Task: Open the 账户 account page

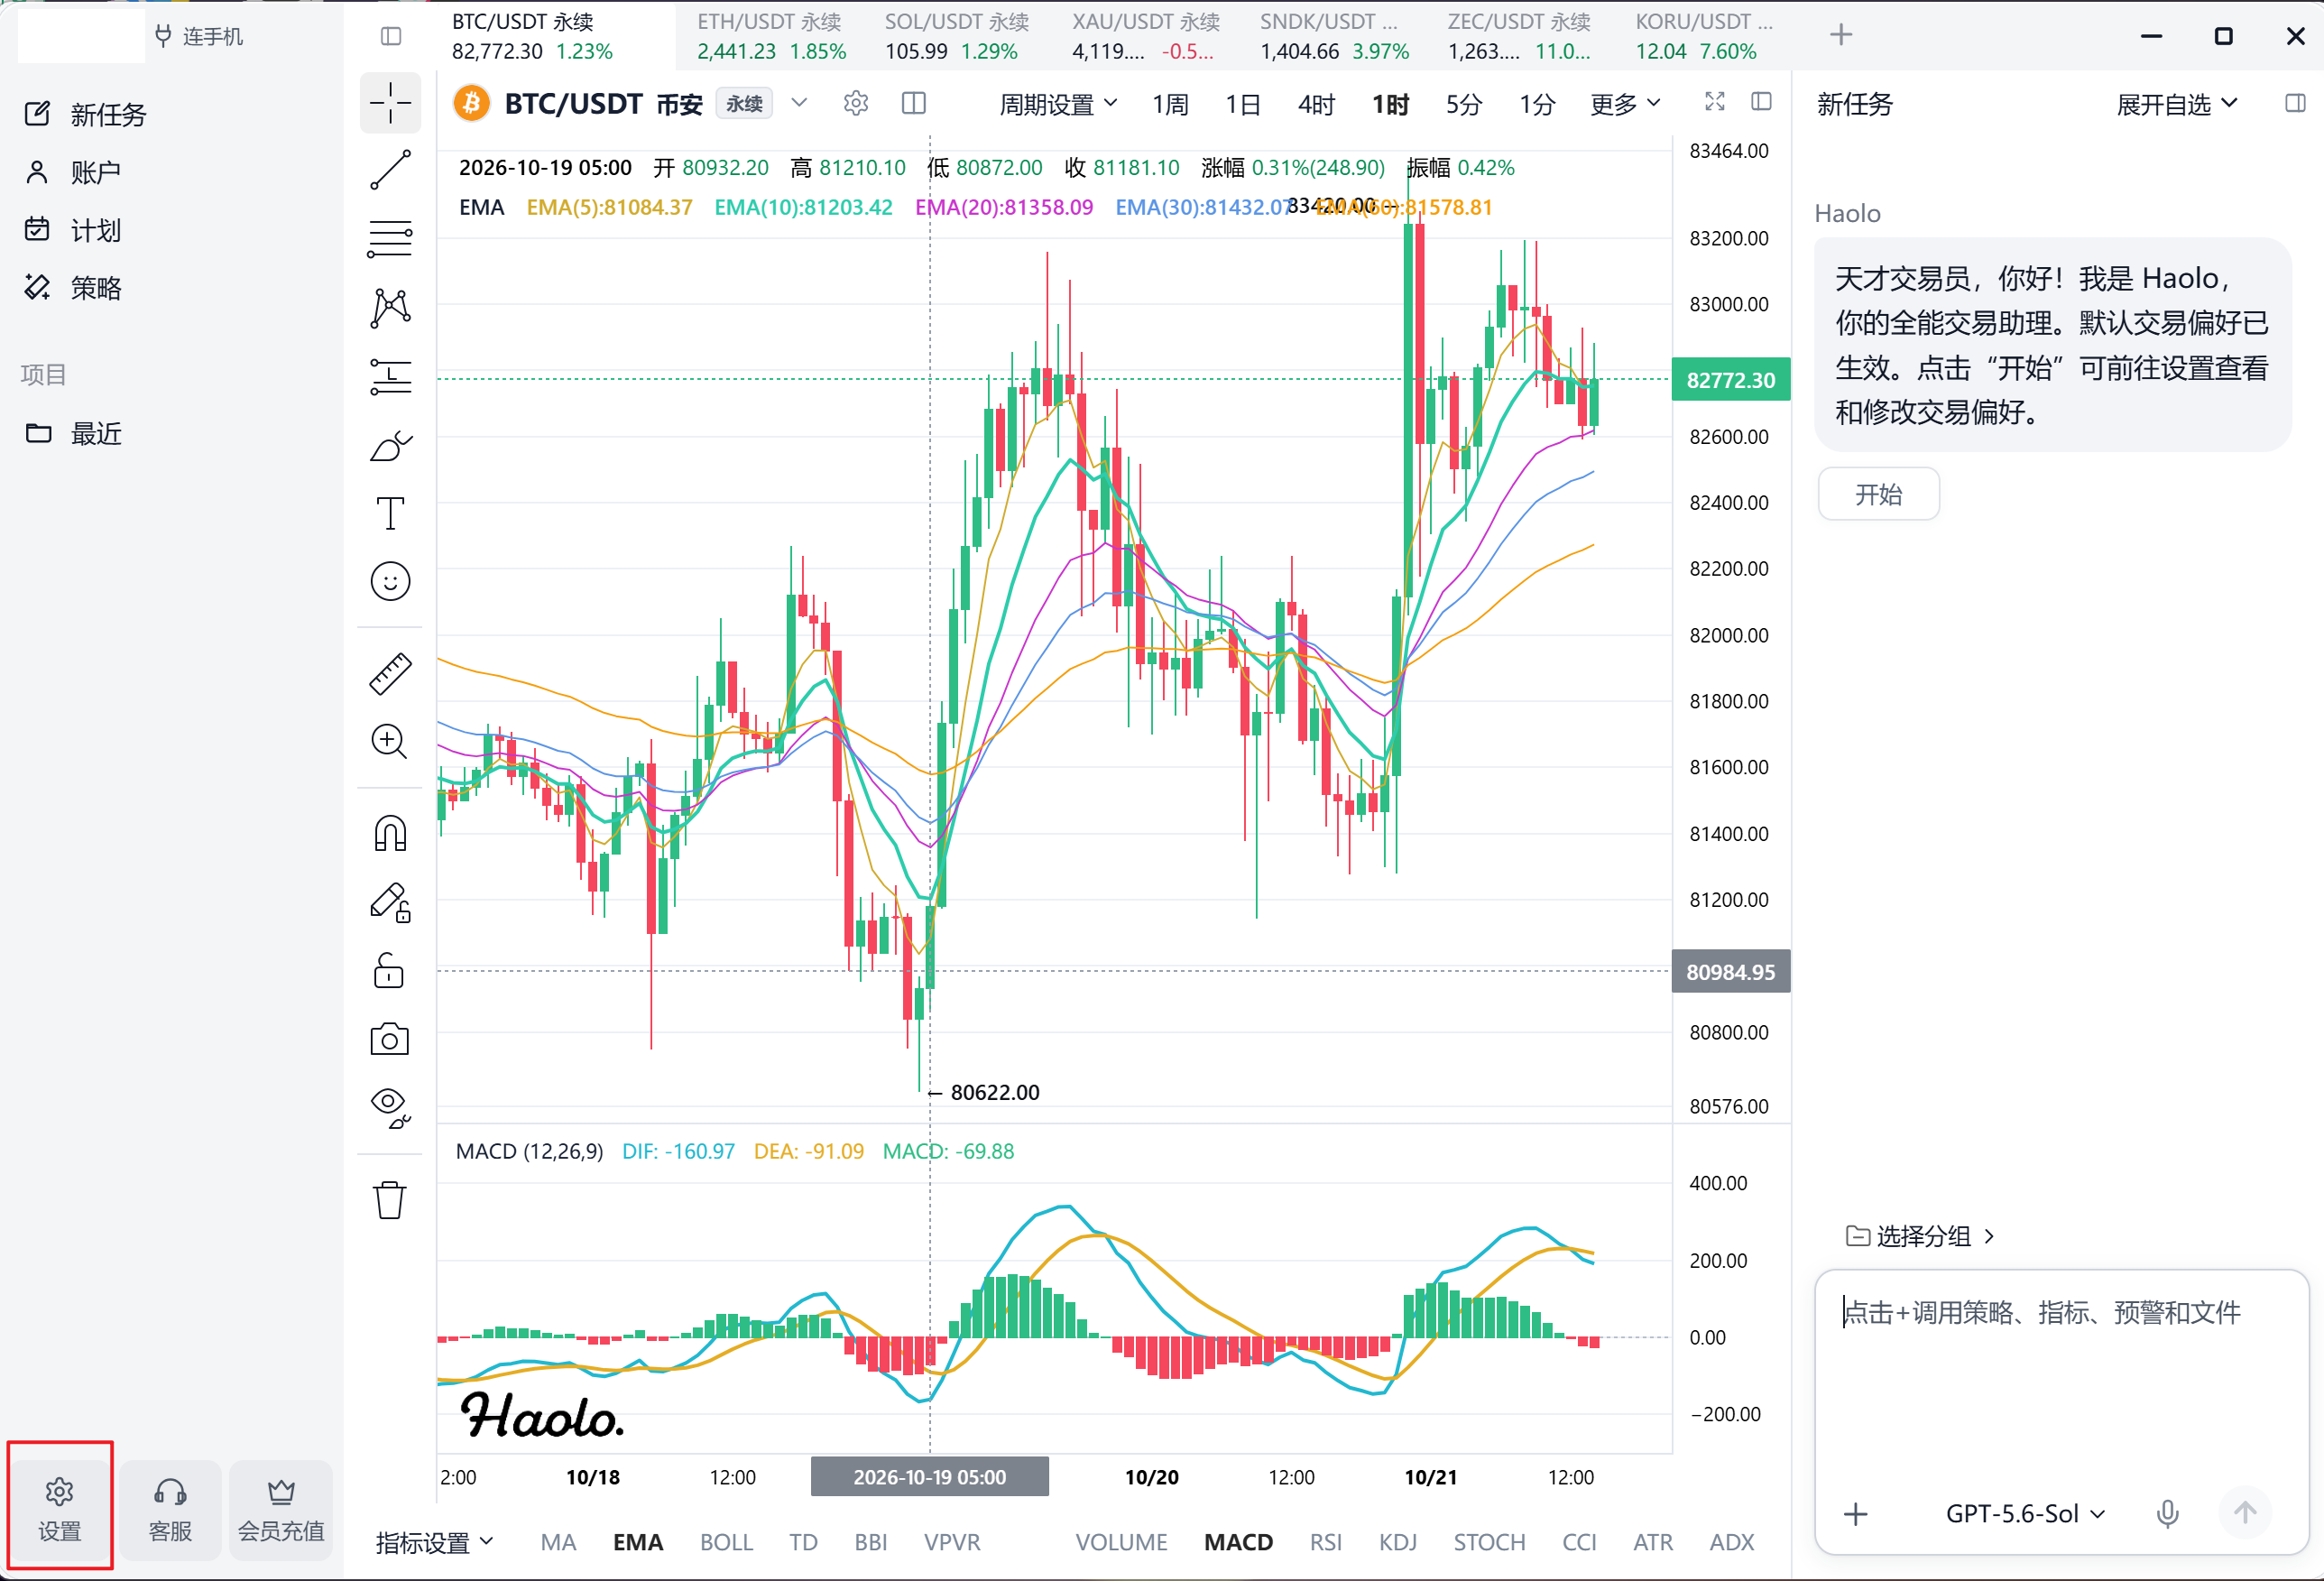Action: click(x=72, y=173)
